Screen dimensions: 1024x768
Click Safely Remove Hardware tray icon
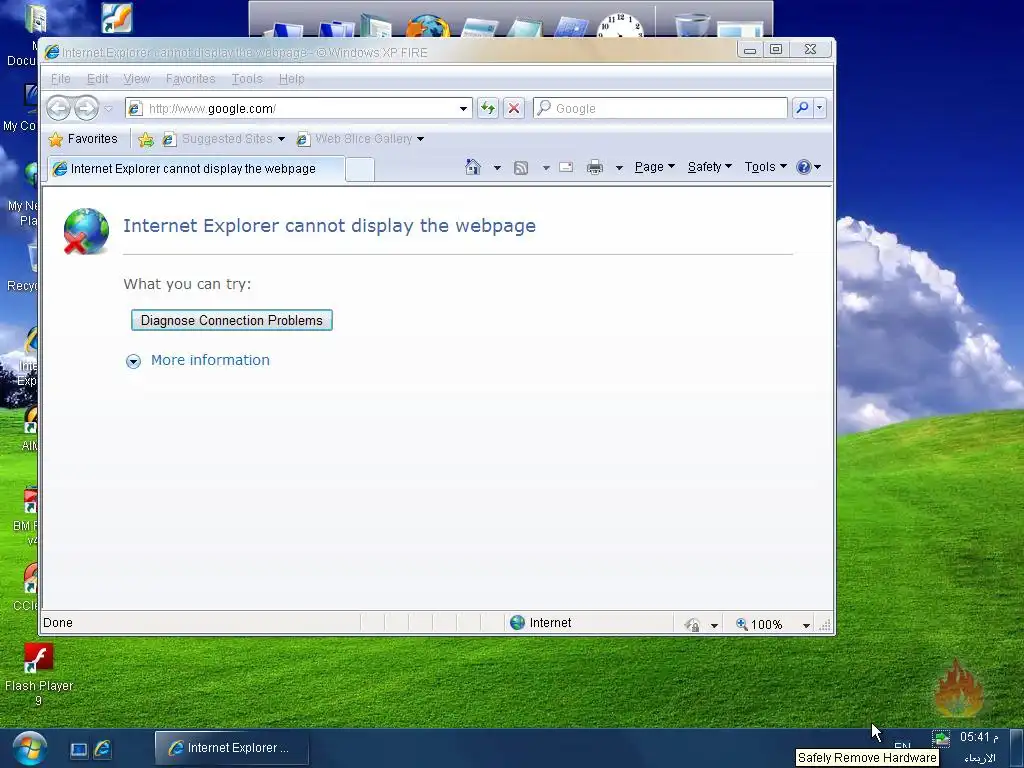pyautogui.click(x=940, y=739)
